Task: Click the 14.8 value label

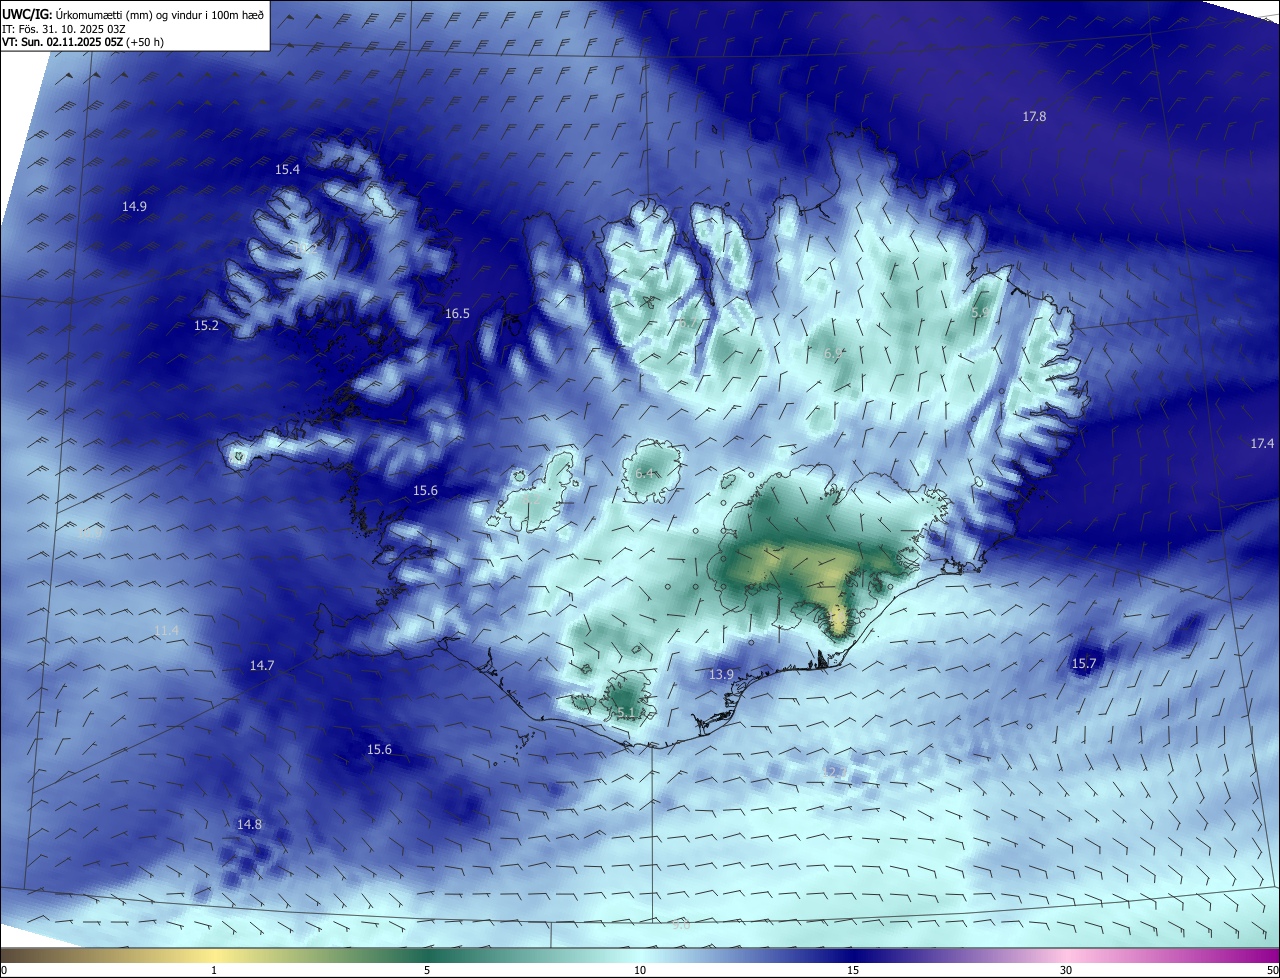Action: click(x=249, y=825)
